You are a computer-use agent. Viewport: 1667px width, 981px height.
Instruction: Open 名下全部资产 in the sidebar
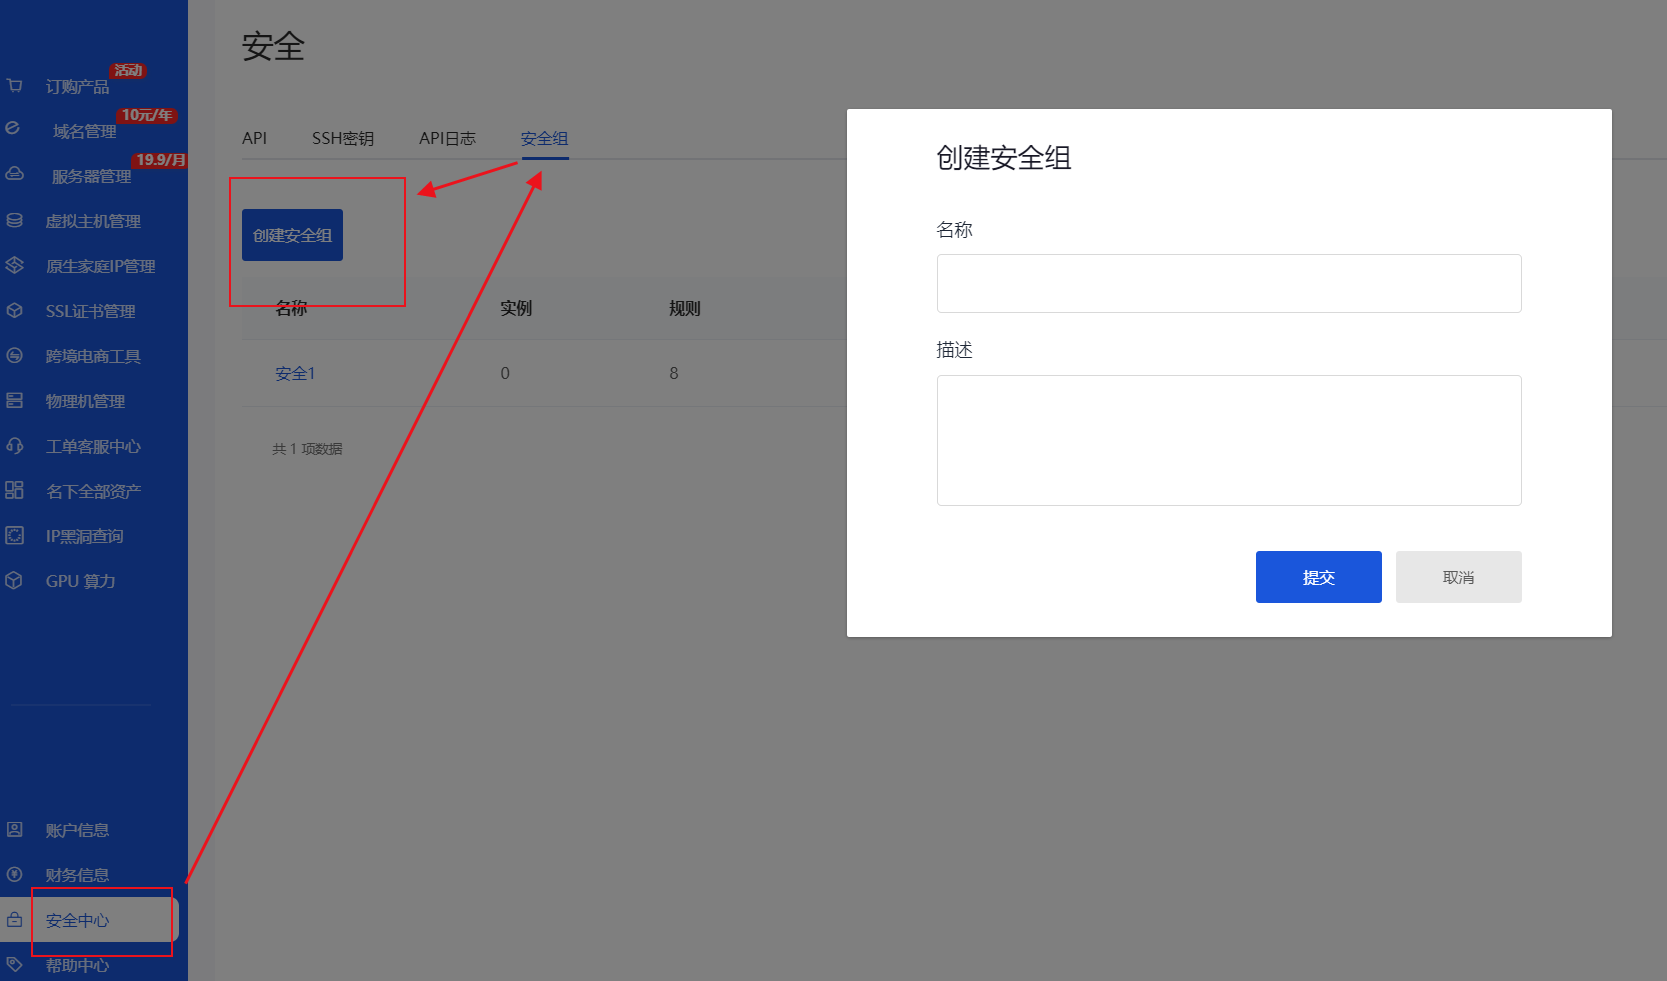(x=93, y=491)
